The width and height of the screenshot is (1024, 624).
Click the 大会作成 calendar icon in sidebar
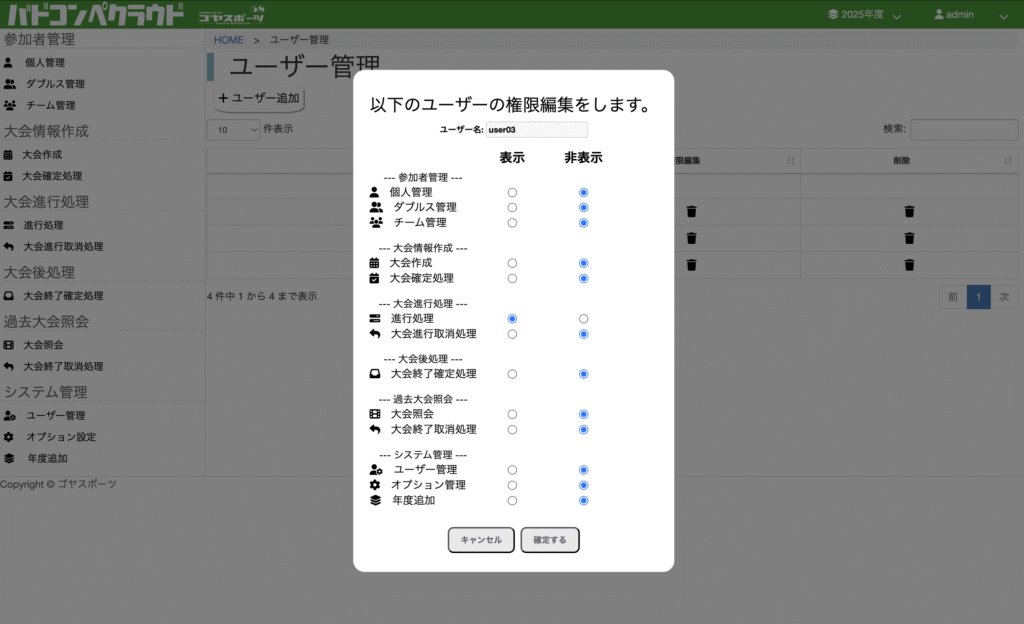pyautogui.click(x=9, y=155)
